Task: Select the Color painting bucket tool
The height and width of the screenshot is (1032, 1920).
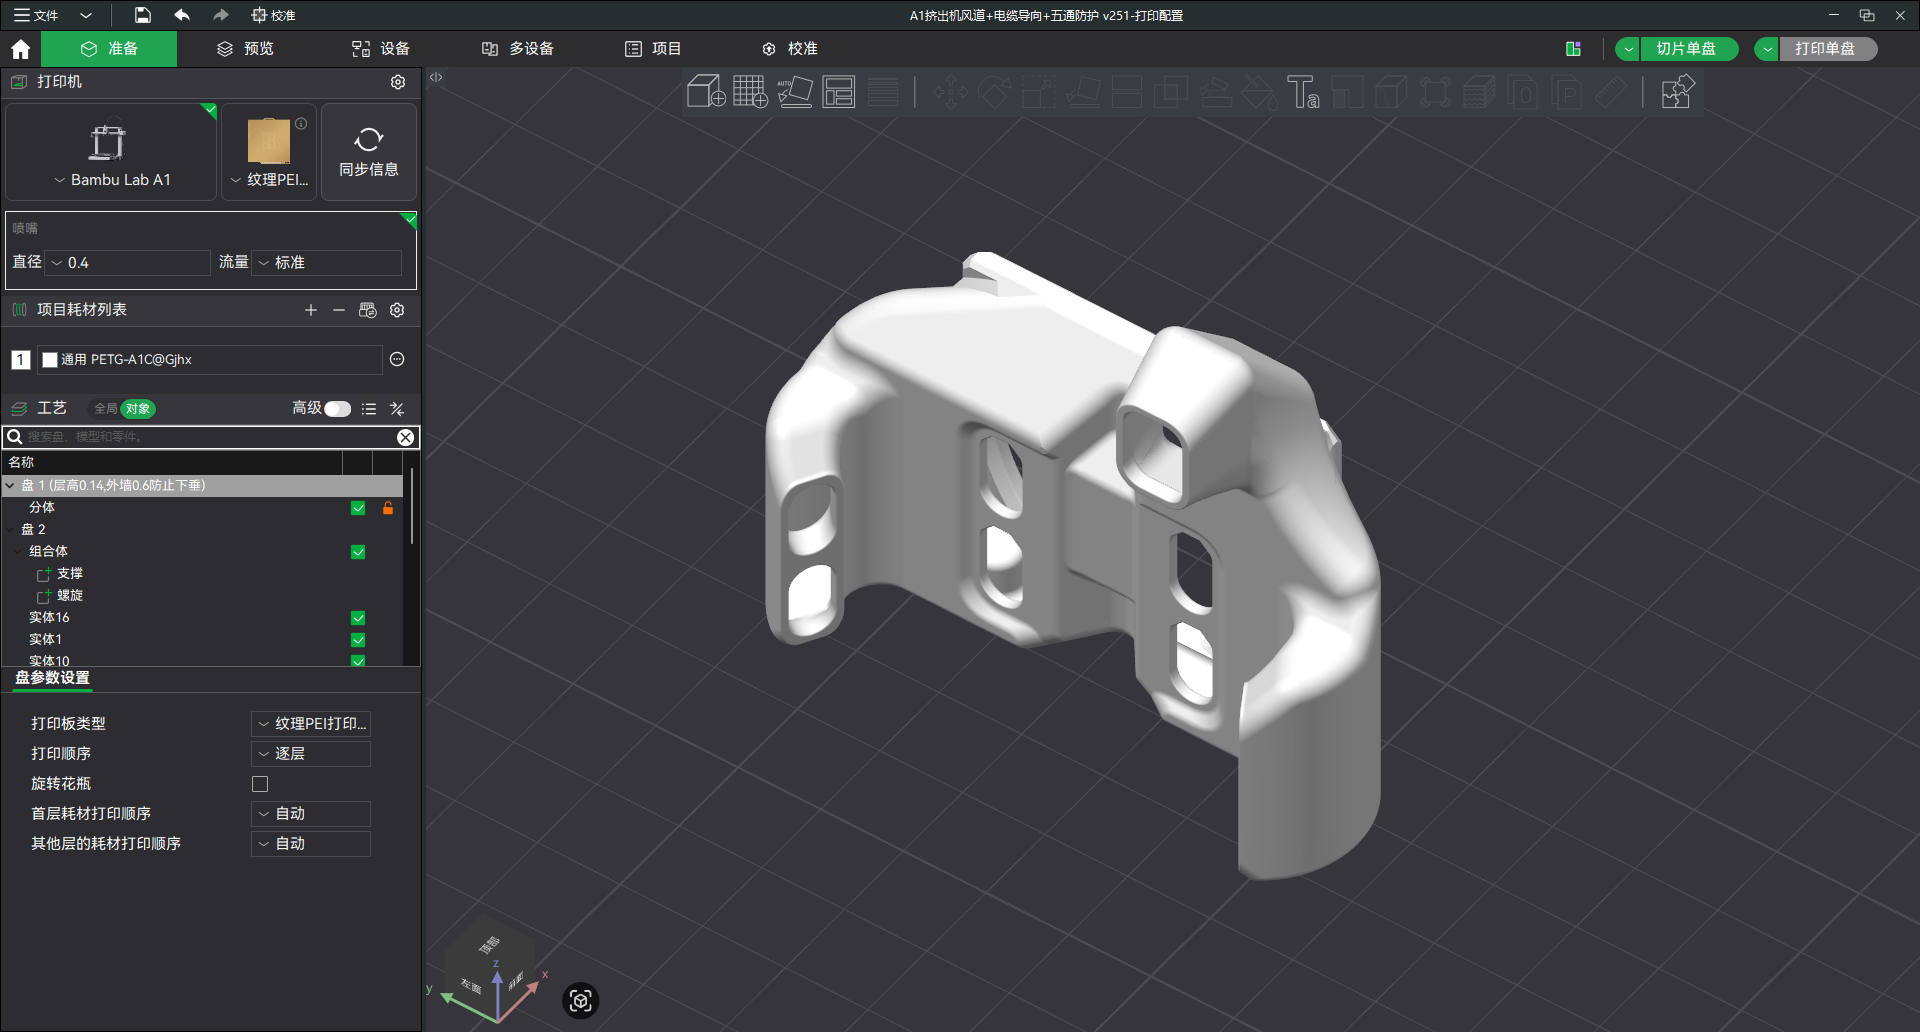Action: pos(1259,92)
